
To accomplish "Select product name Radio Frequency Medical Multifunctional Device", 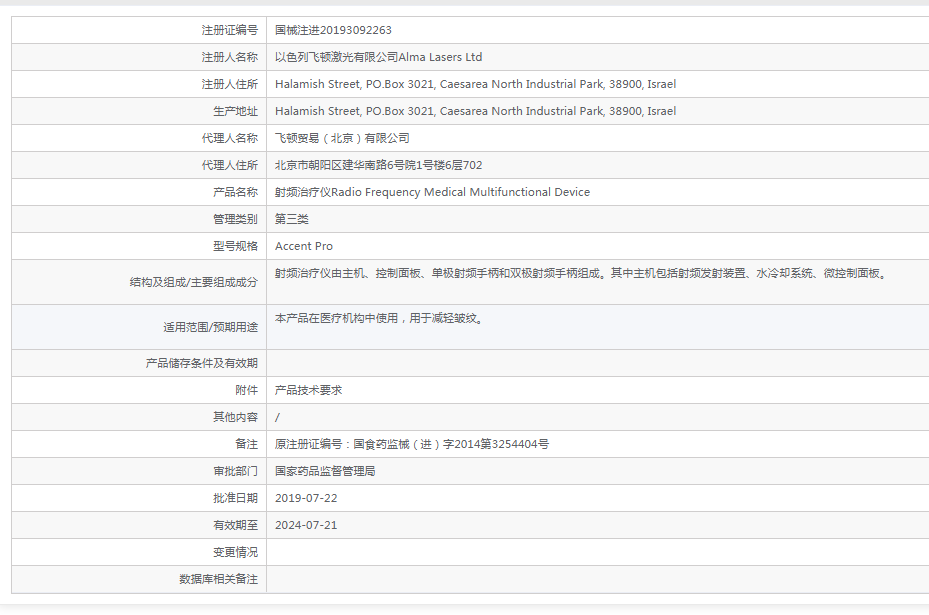I will 430,191.
